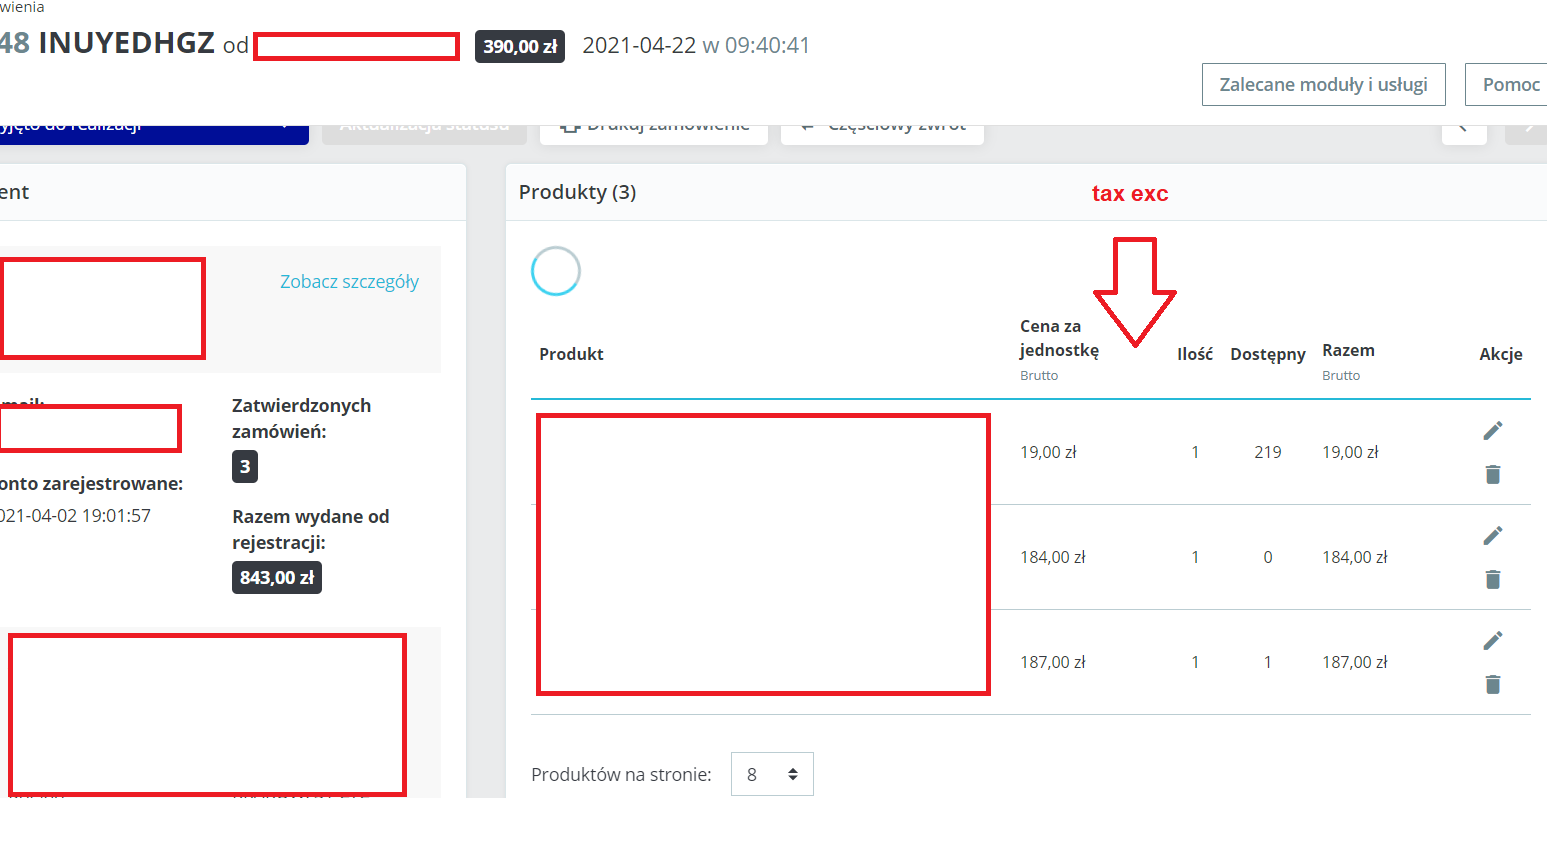Click Zalecane moduły i usługi button
The image size is (1547, 856).
coord(1324,85)
